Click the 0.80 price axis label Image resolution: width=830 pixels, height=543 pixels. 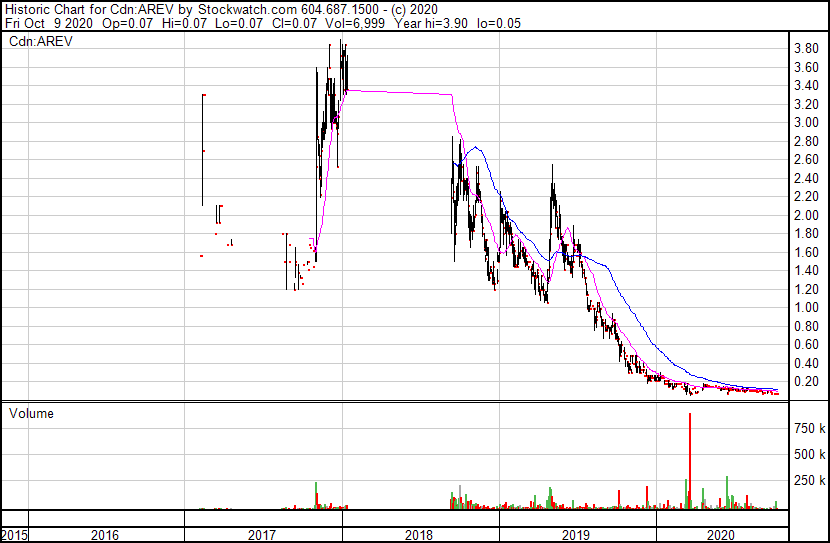(x=806, y=327)
